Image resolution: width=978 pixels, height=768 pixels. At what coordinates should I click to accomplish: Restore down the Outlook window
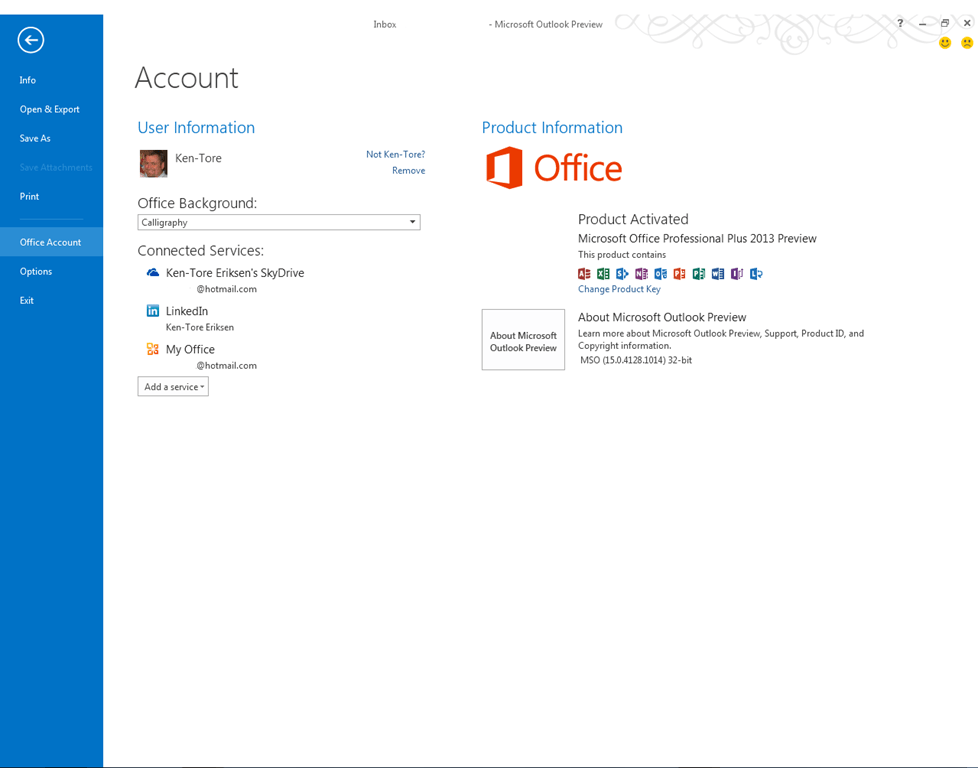click(945, 23)
